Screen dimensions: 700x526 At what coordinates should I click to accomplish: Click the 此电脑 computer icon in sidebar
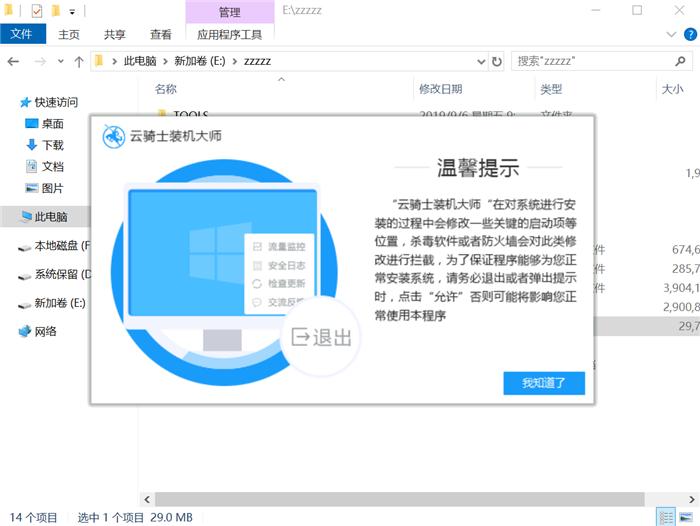(26, 217)
